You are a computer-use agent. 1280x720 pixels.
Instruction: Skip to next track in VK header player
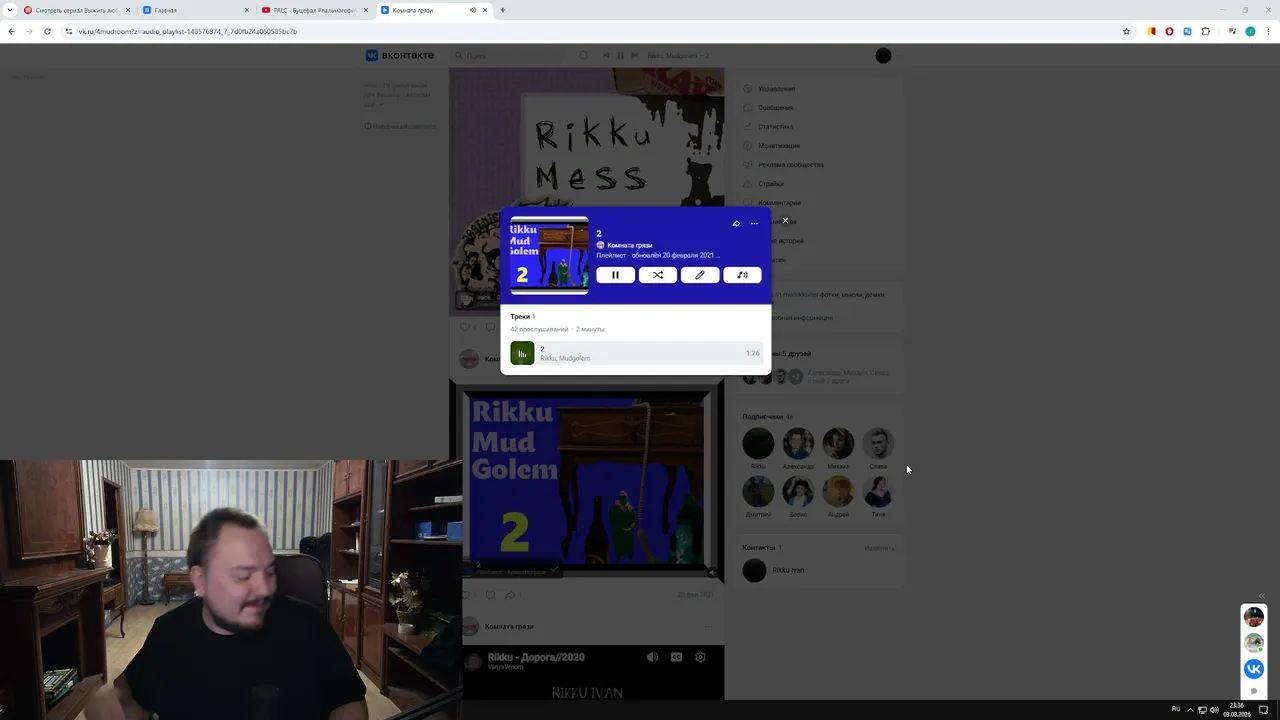634,56
